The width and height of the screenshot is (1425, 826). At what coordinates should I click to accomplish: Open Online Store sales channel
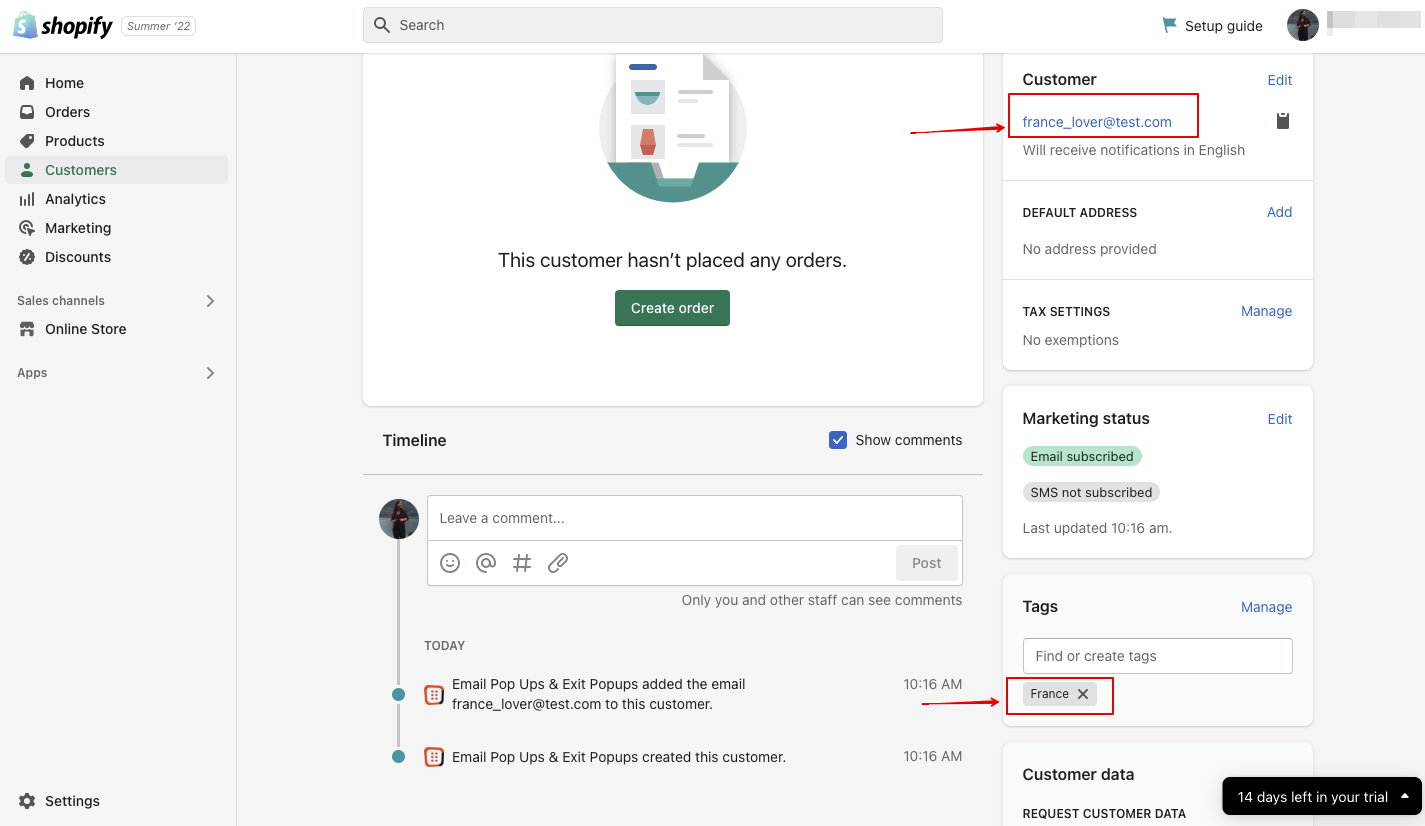point(85,329)
